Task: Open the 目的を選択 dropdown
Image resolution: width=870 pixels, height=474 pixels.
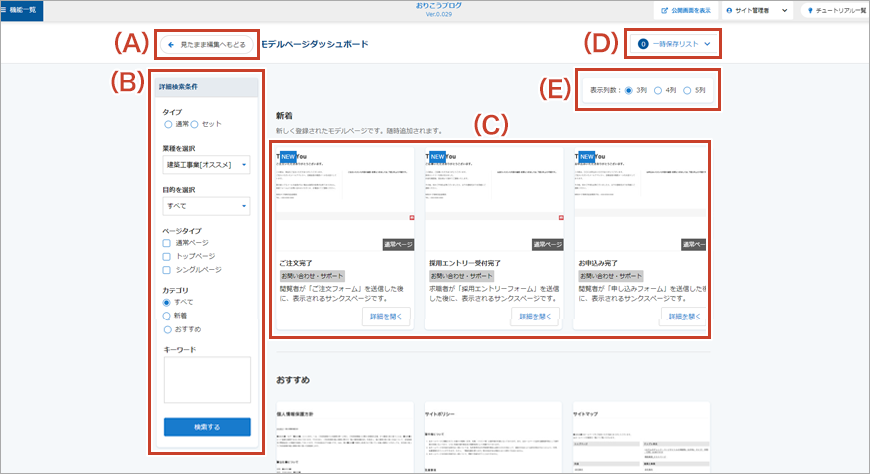Action: tap(206, 206)
